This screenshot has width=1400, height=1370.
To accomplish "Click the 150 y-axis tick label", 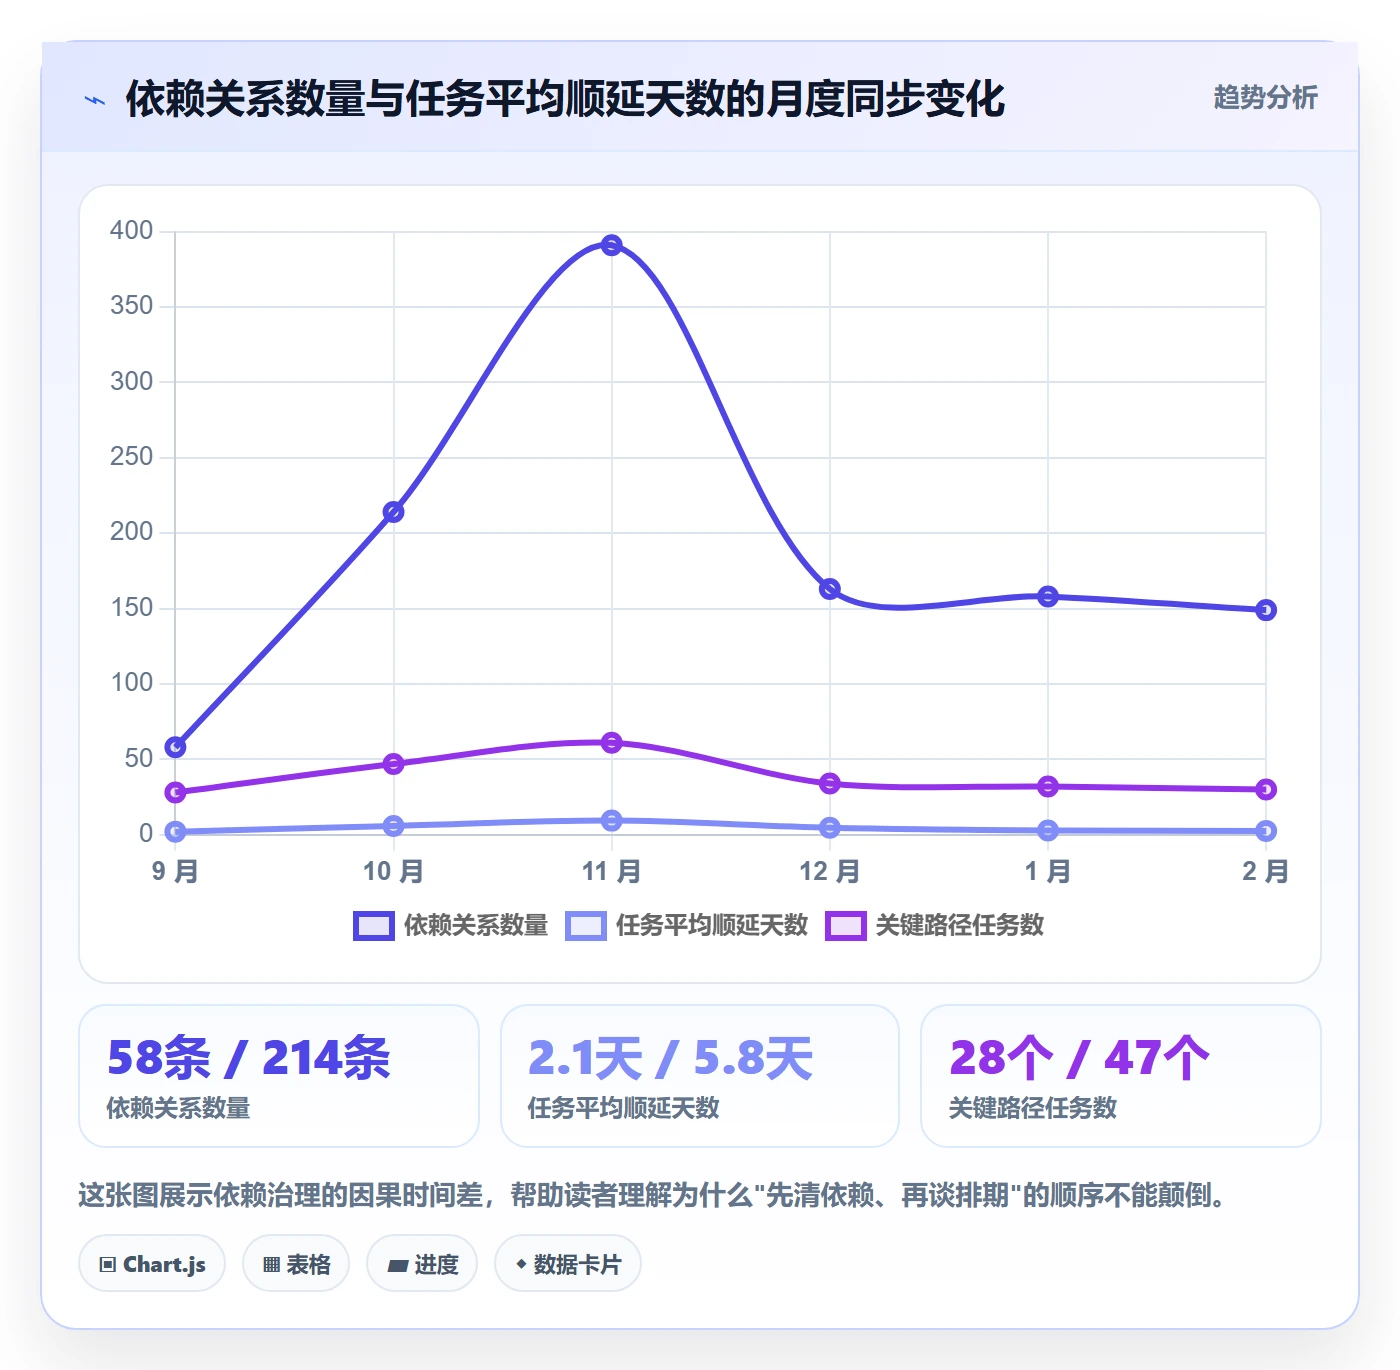I will point(132,608).
